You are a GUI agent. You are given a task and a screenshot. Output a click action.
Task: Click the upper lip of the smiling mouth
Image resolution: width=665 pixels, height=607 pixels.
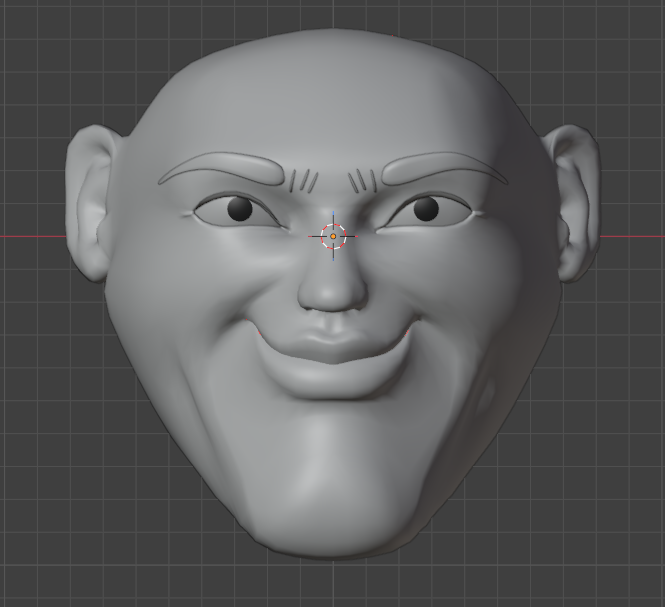334,344
